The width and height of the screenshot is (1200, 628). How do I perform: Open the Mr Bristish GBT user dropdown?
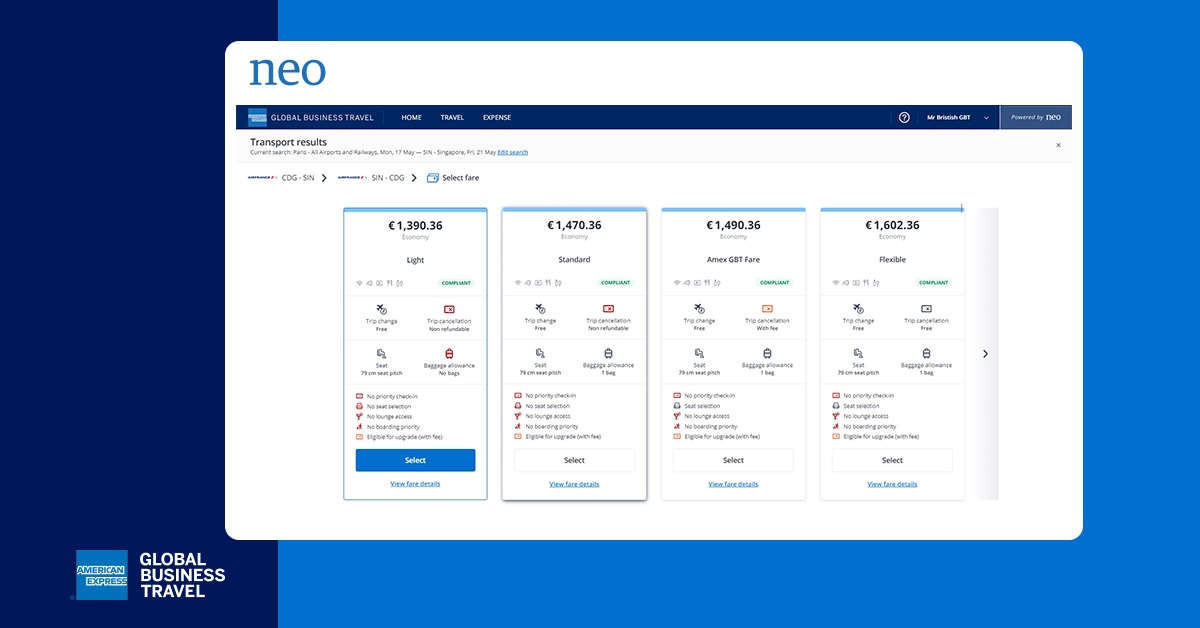(957, 117)
